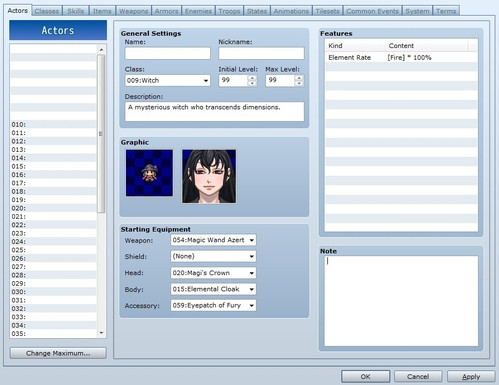Open the Troops tab
Viewport: 499px width, 385px height.
tap(229, 11)
